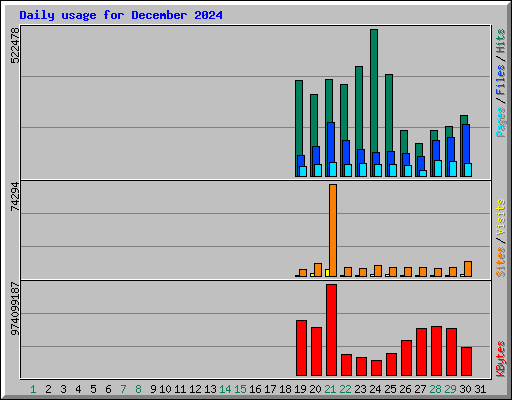The height and width of the screenshot is (400, 512).
Task: Click the 974099187 KBytes axis value
Action: coord(15,309)
